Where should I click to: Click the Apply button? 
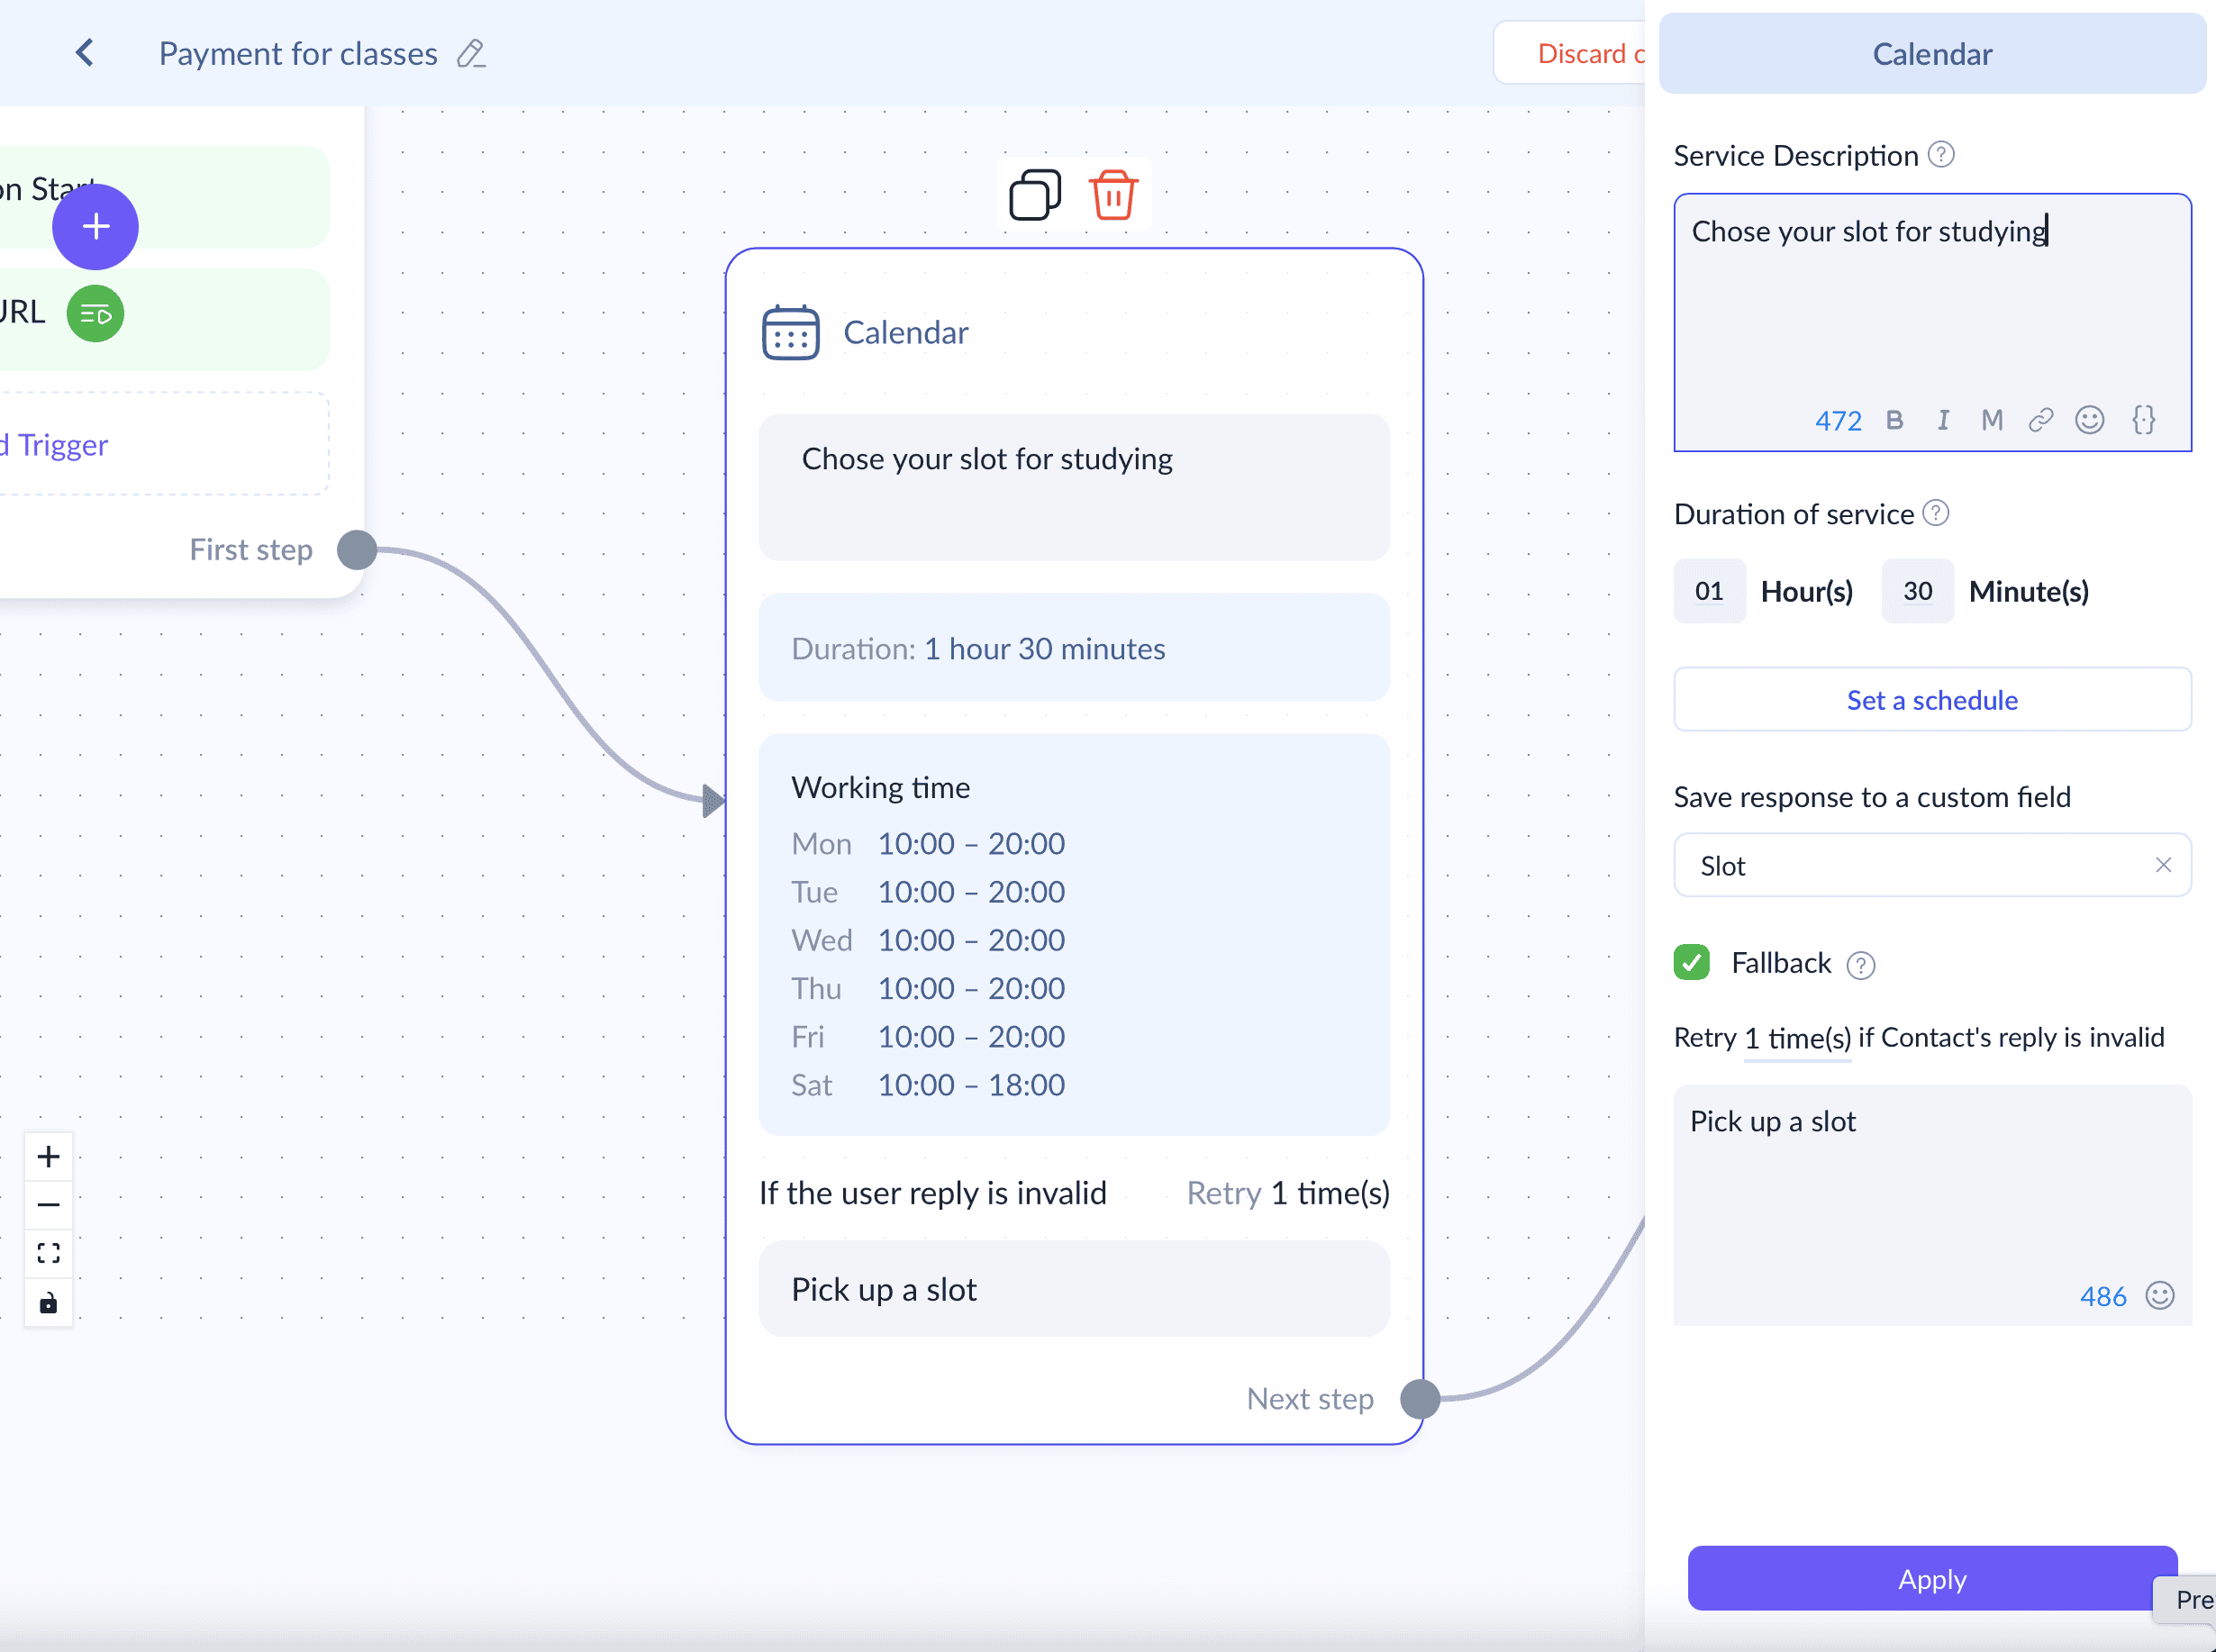click(1932, 1579)
